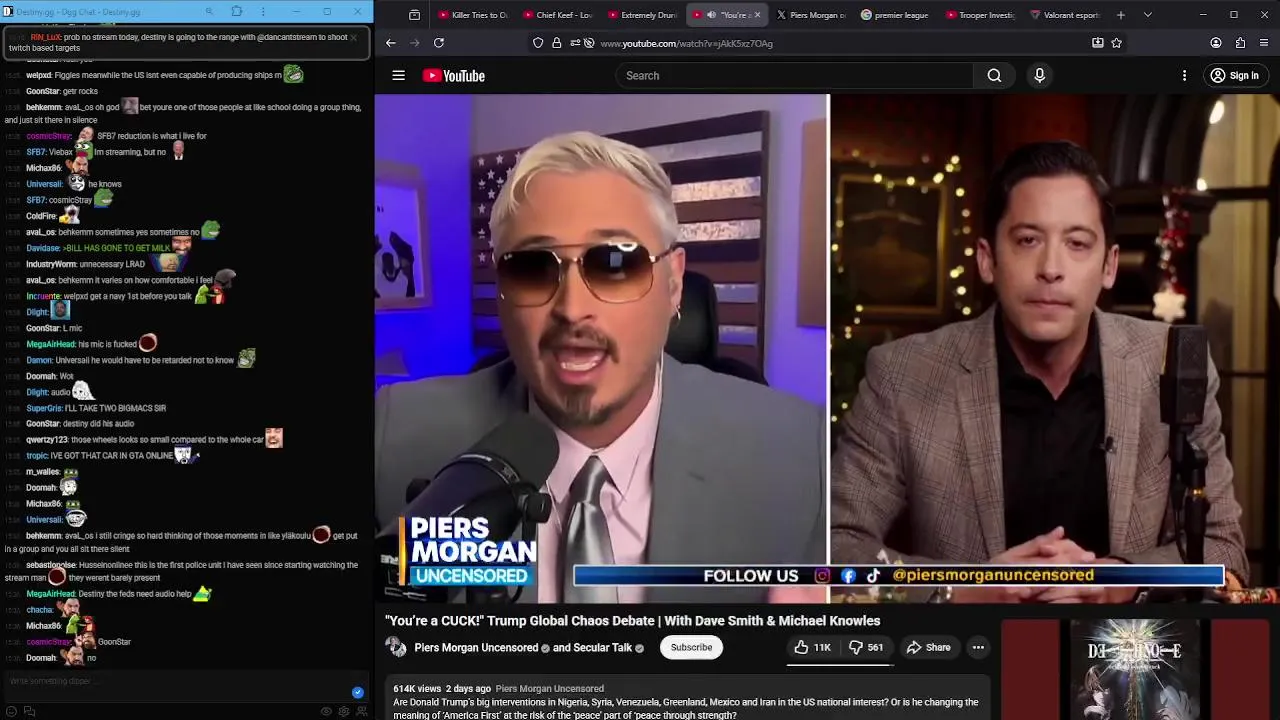
Task: Open more actions menu beside Share
Action: click(978, 647)
